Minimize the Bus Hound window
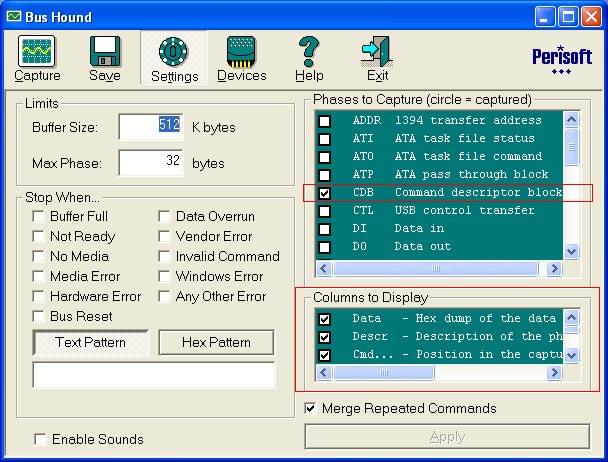Screen dimensions: 608x462 tap(545, 17)
